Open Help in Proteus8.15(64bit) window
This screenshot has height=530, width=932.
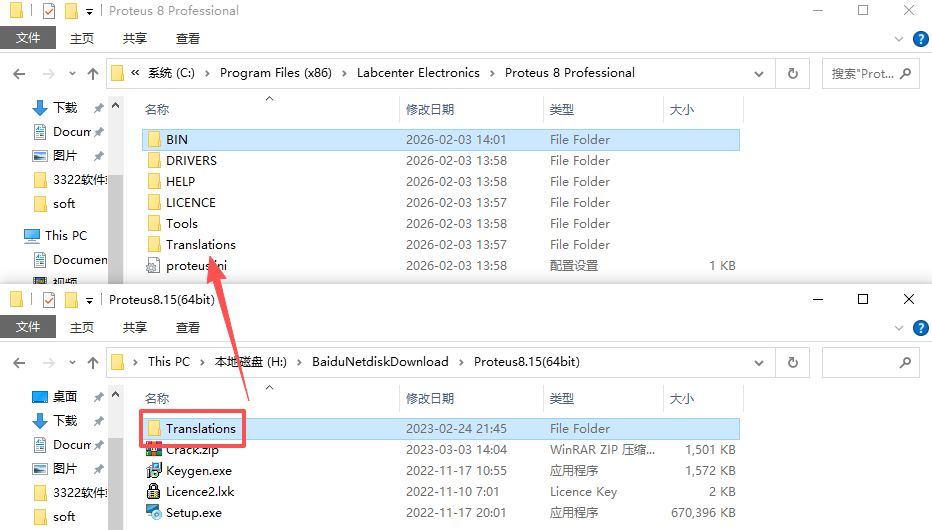tap(921, 328)
